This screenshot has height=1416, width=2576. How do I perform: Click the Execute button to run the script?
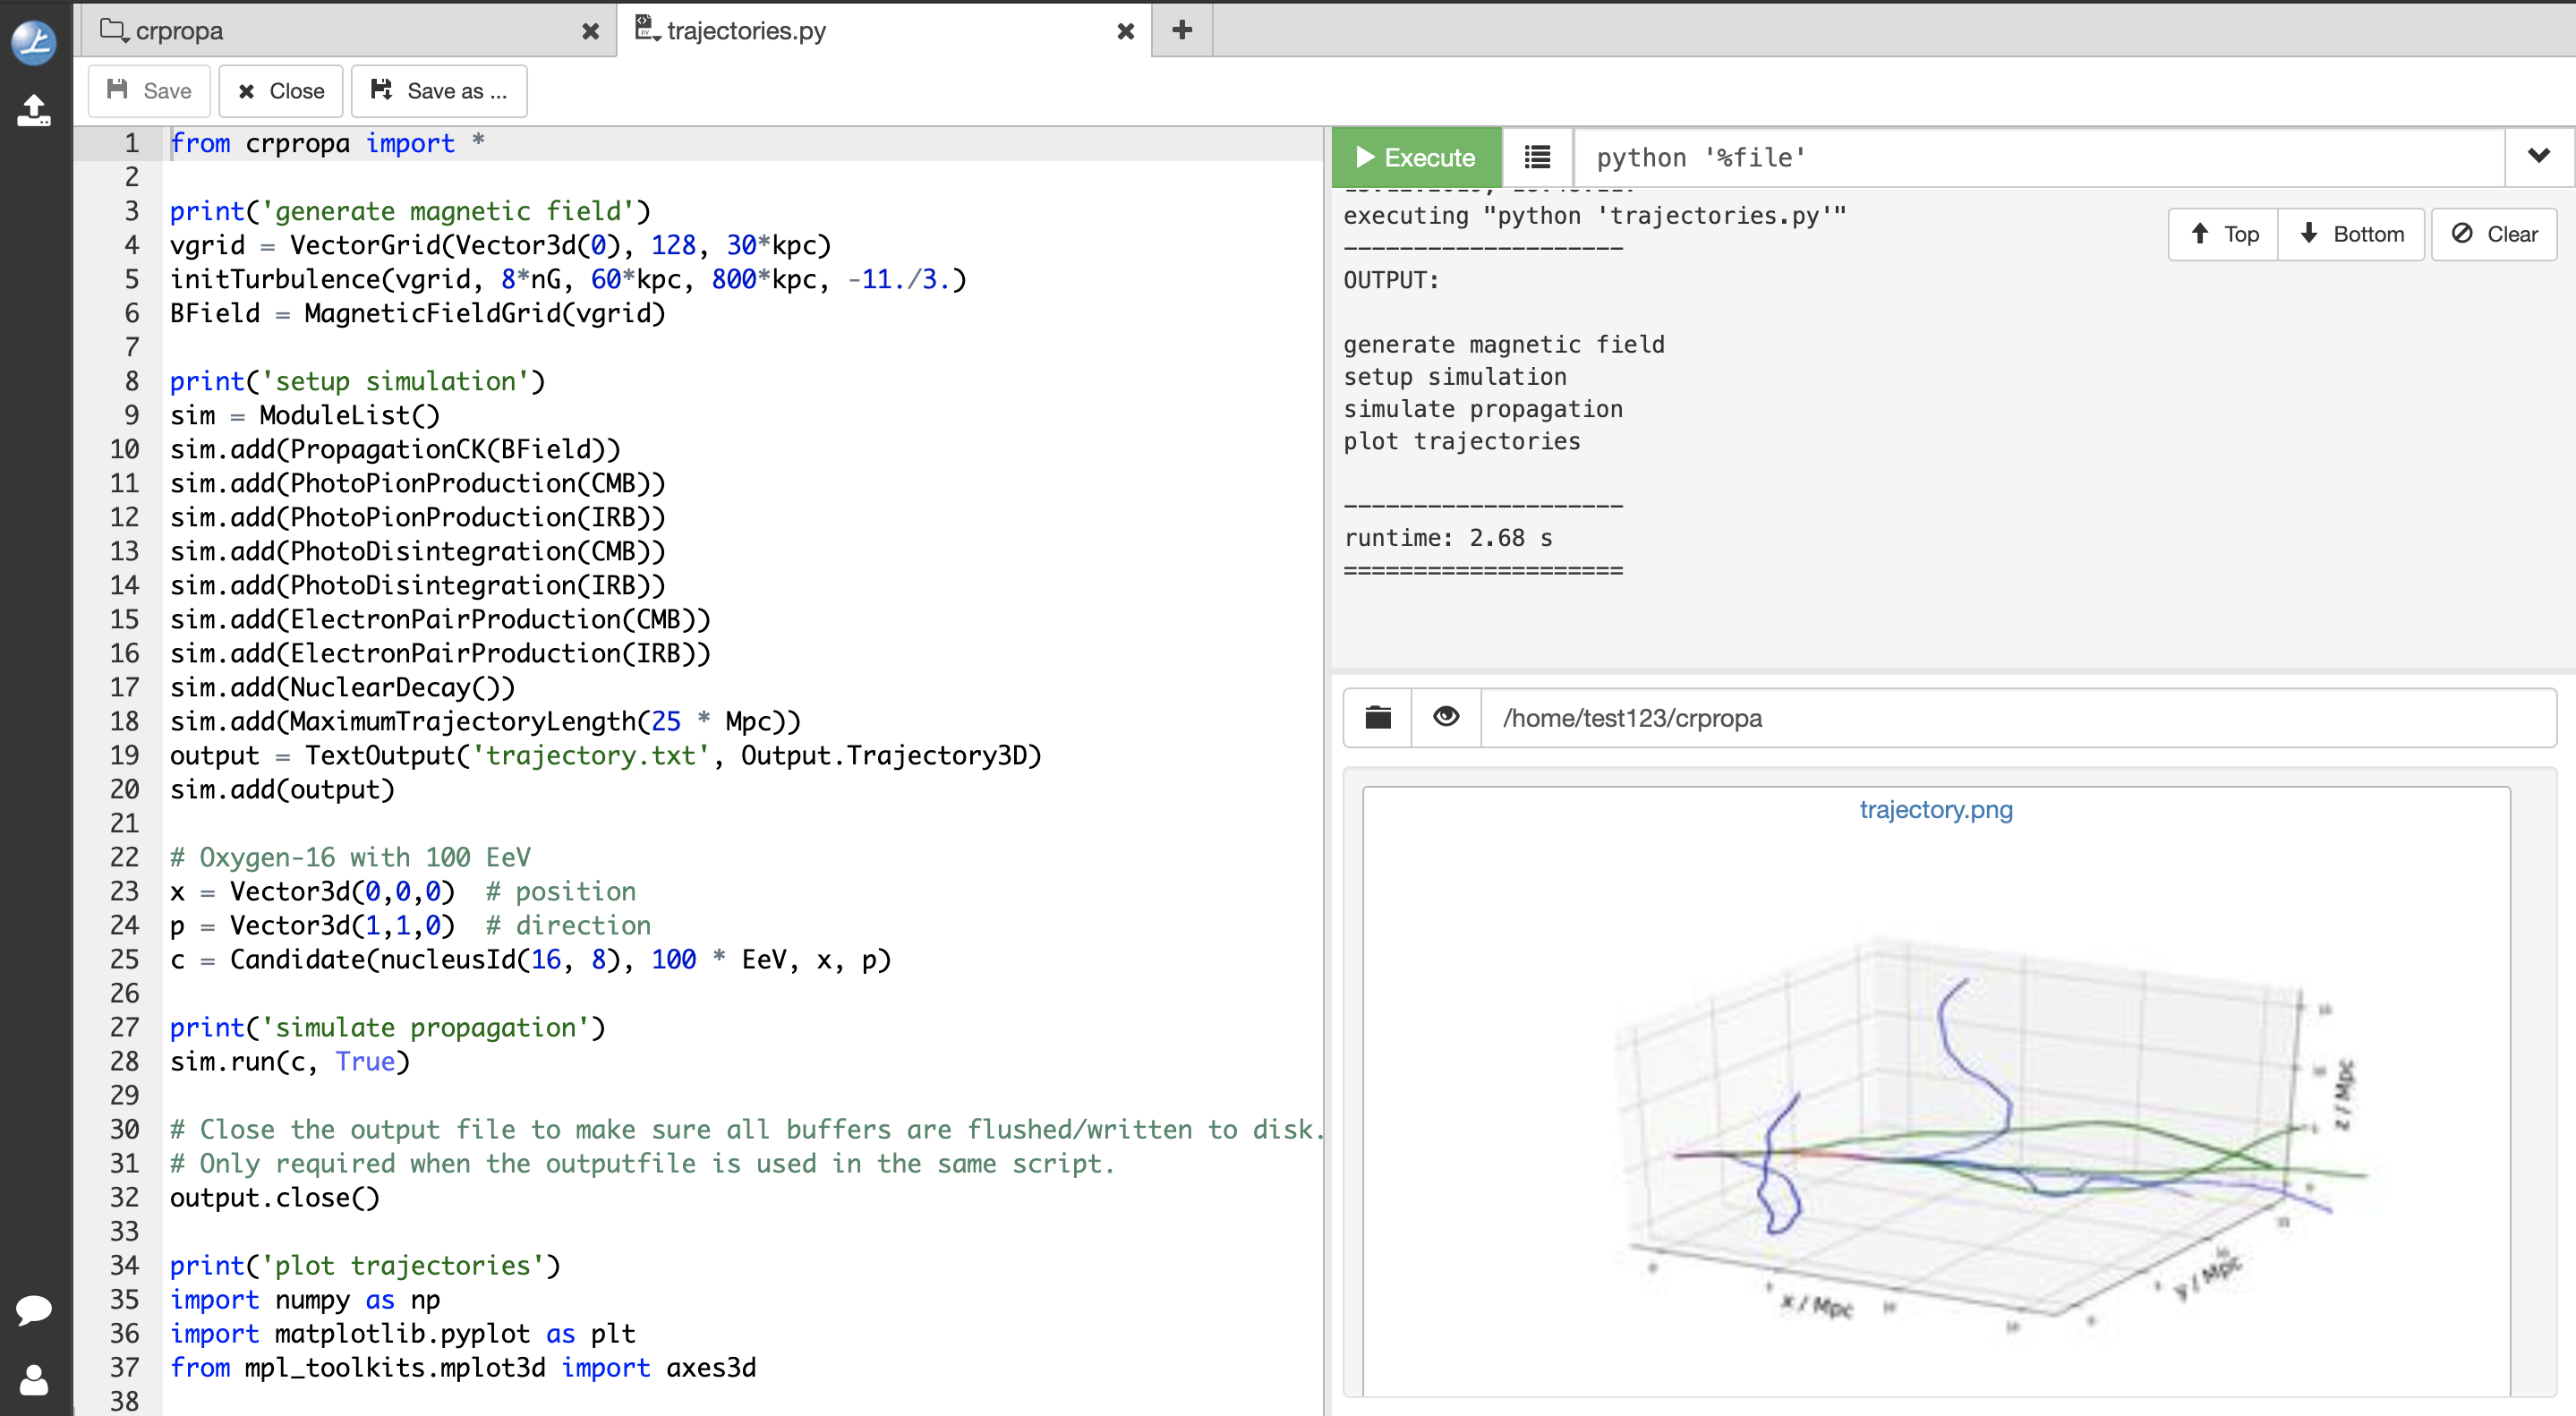[1416, 156]
